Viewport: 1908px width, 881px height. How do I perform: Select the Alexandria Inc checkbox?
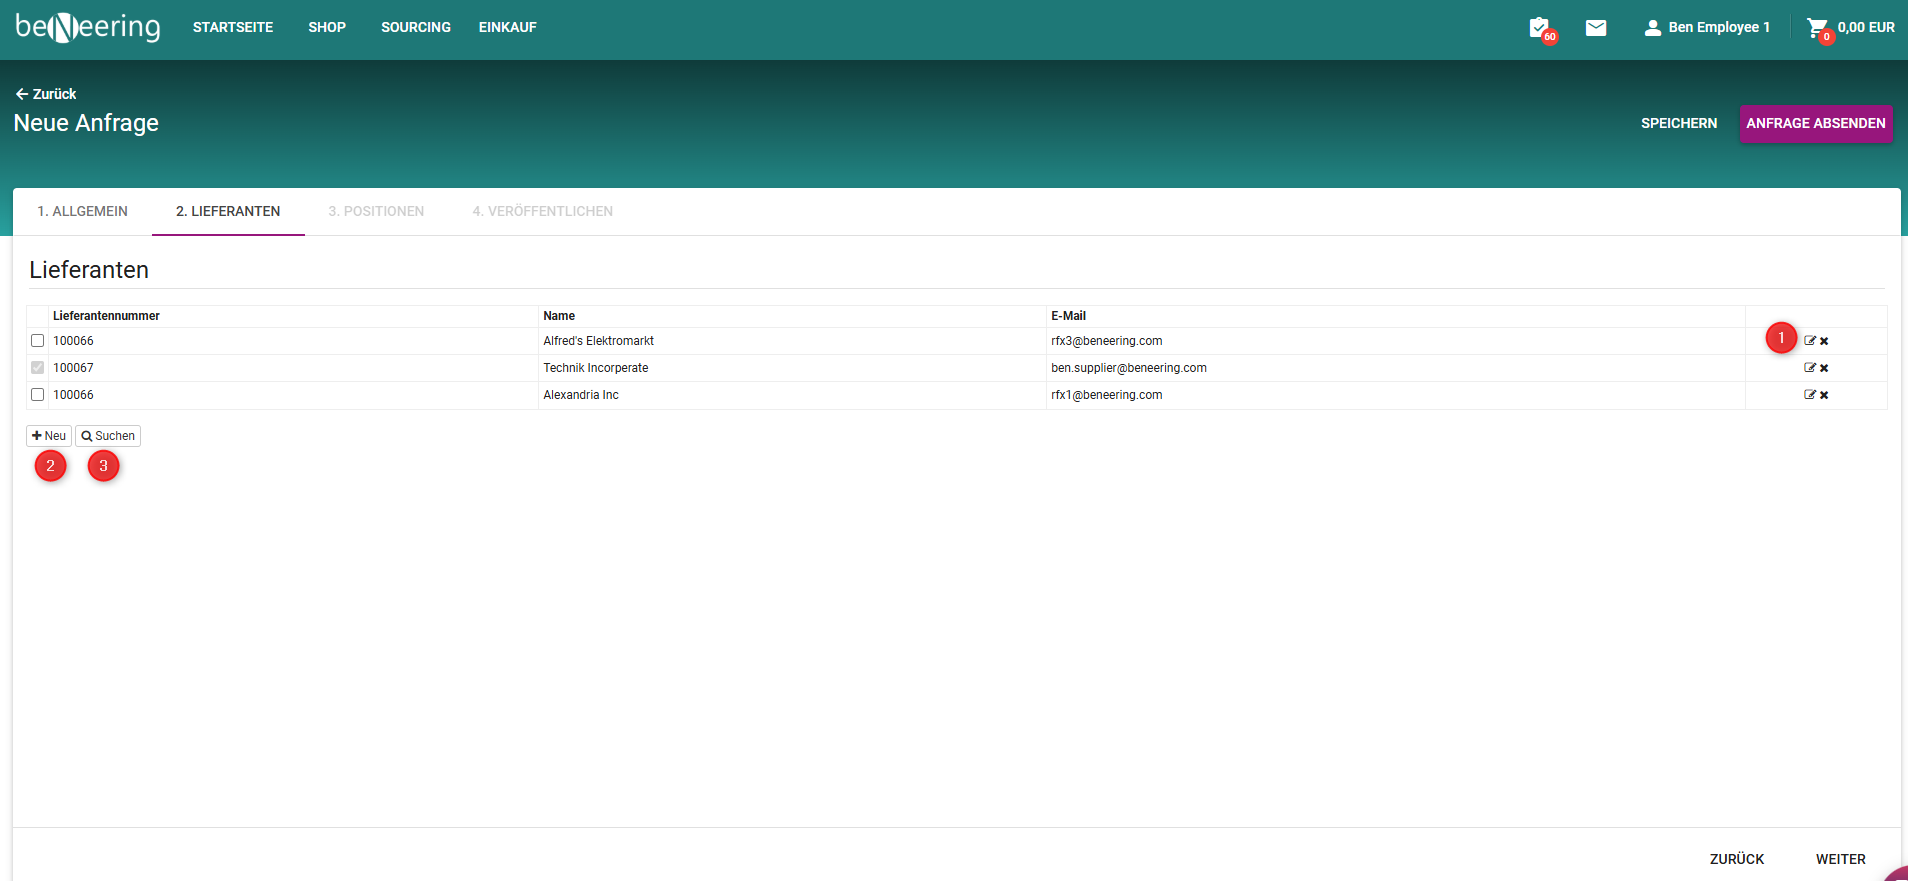38,395
